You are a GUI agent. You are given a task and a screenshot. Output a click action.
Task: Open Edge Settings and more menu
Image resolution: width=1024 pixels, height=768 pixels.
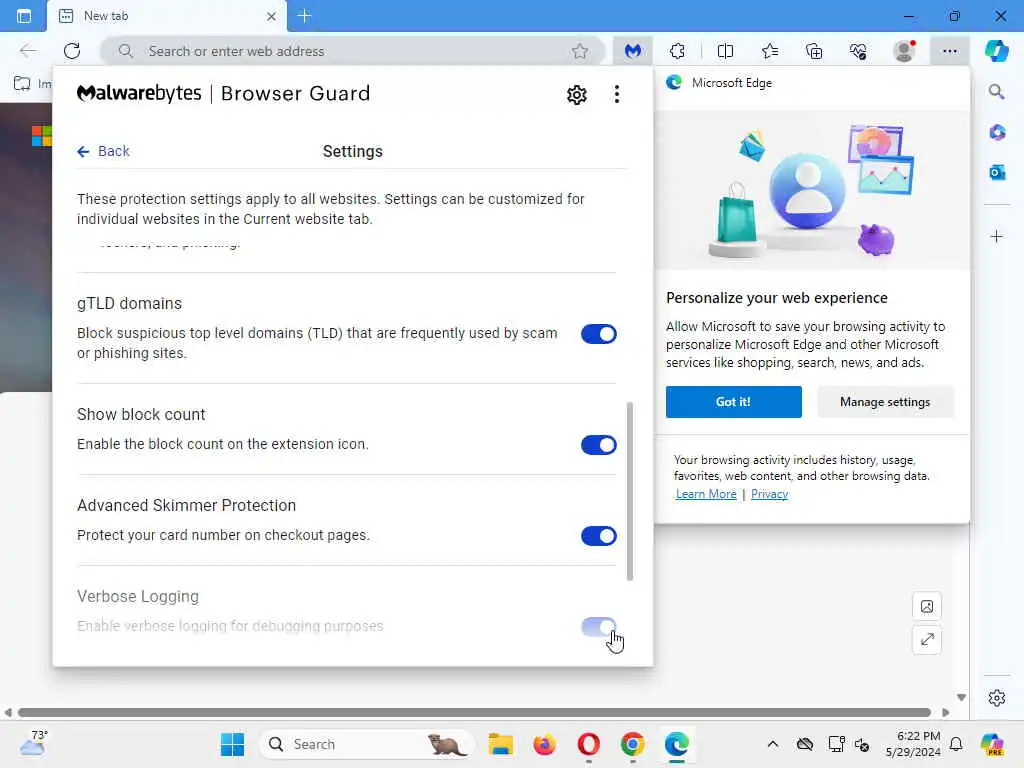950,51
